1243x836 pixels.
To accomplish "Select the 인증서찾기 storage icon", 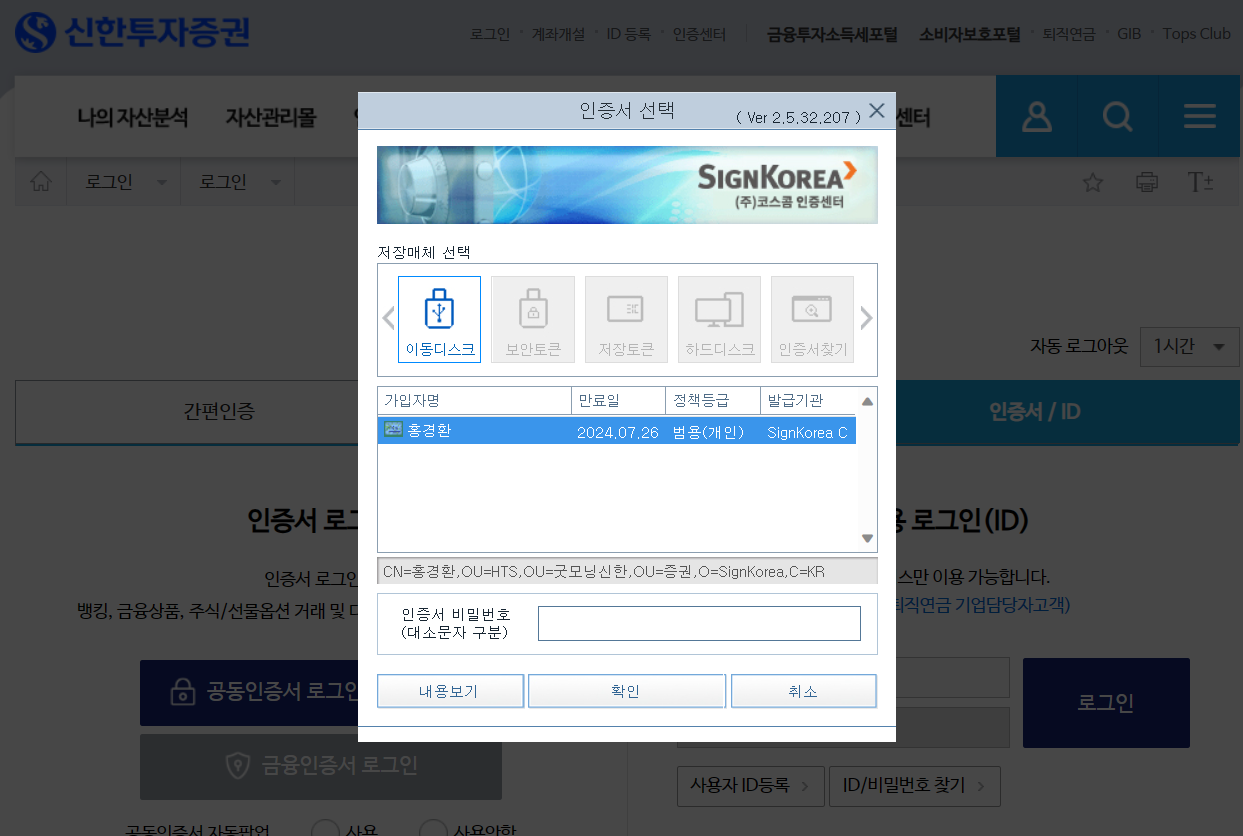I will (x=812, y=319).
